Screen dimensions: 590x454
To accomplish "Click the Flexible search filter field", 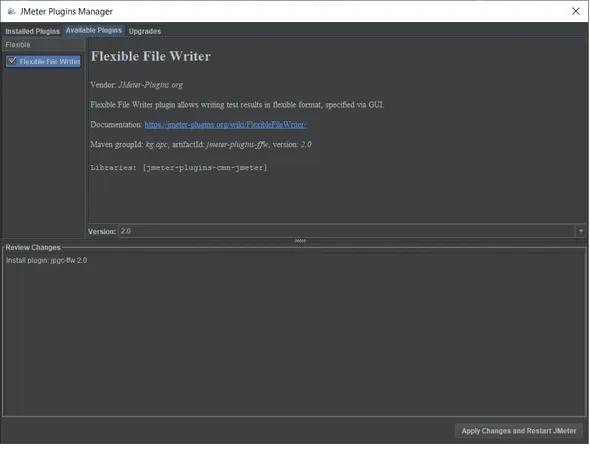I will click(43, 45).
